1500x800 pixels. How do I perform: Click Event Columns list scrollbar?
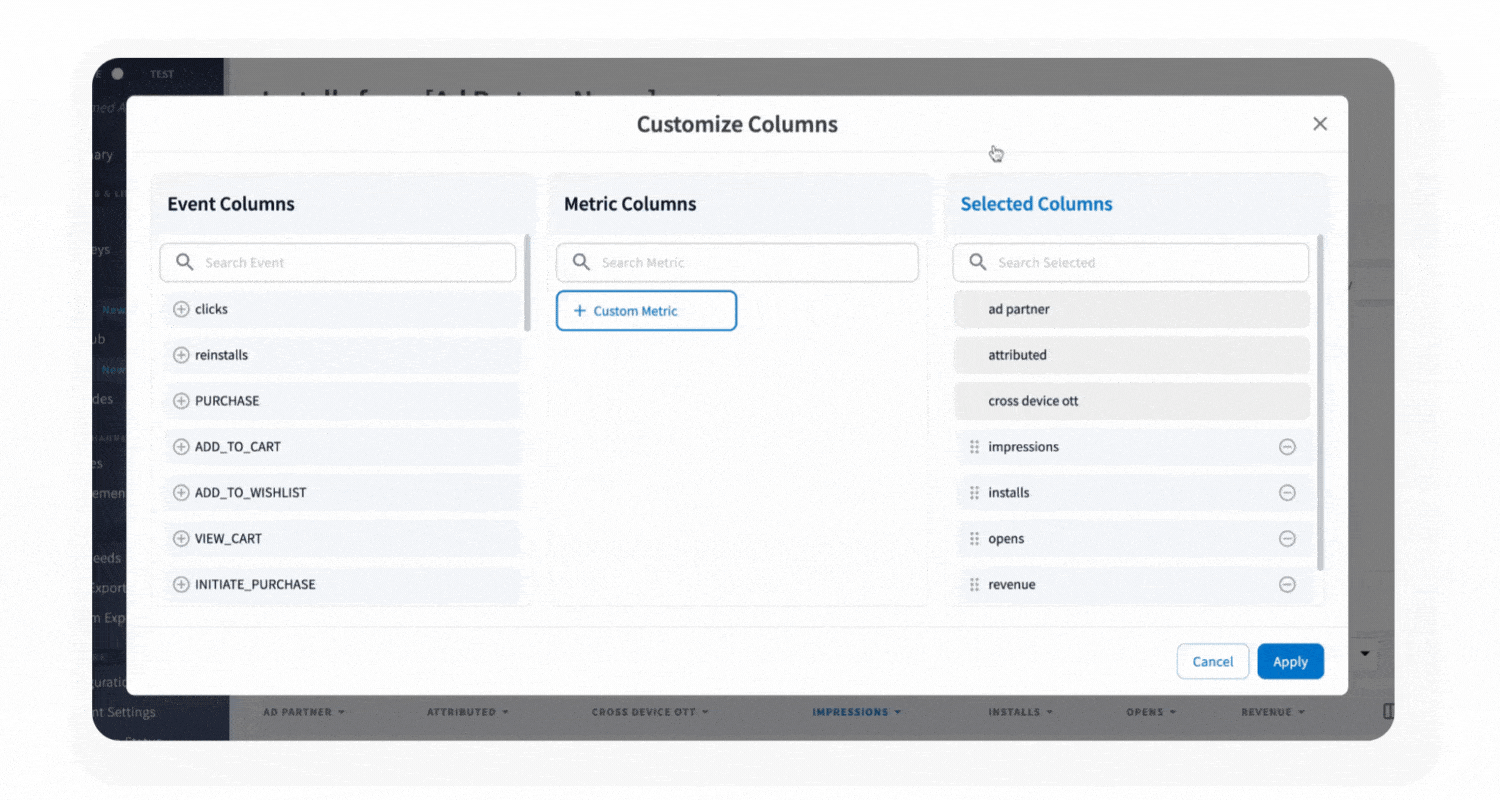[527, 283]
